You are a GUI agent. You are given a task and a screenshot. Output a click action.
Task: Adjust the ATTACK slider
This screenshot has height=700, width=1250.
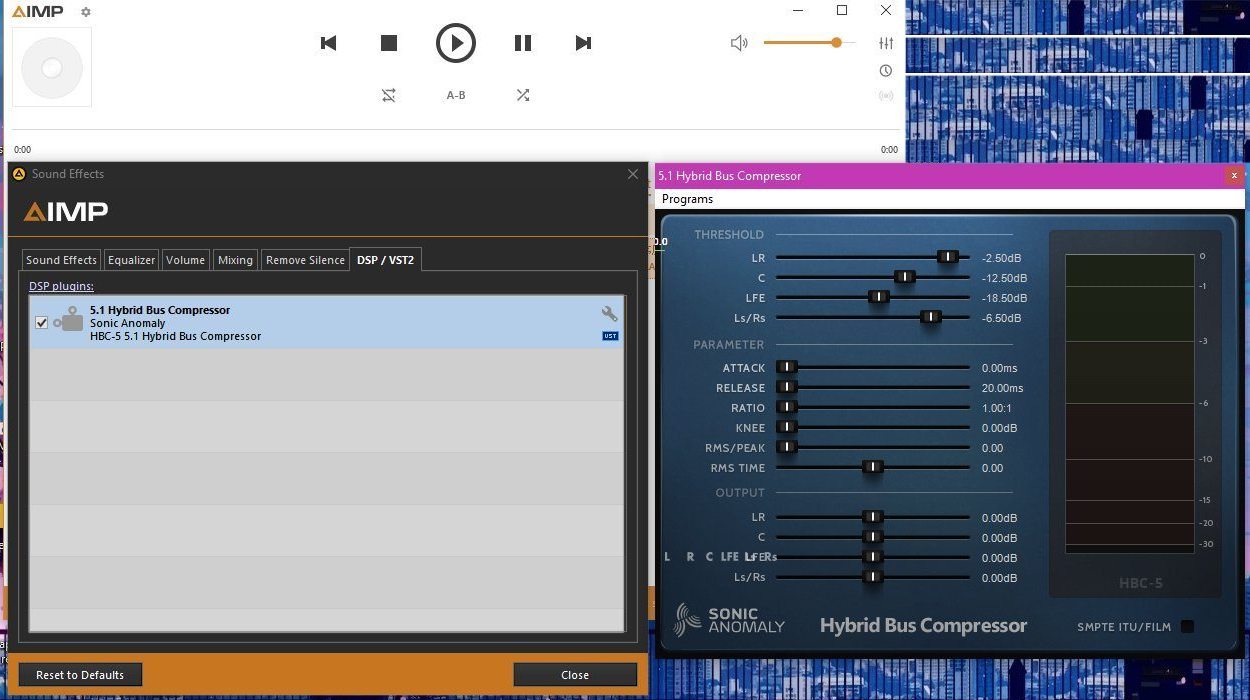873,368
